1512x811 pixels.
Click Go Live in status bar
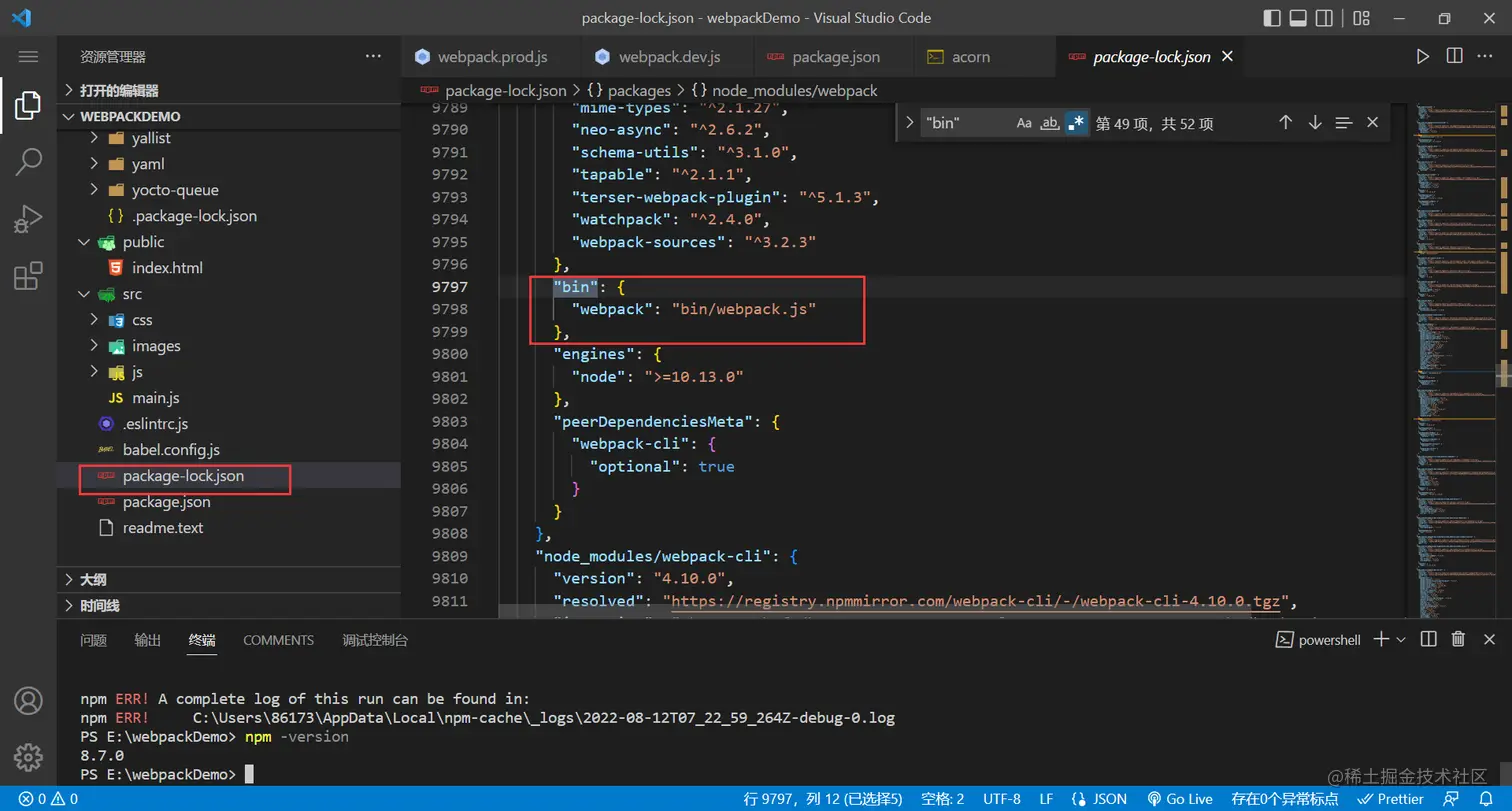1179,799
